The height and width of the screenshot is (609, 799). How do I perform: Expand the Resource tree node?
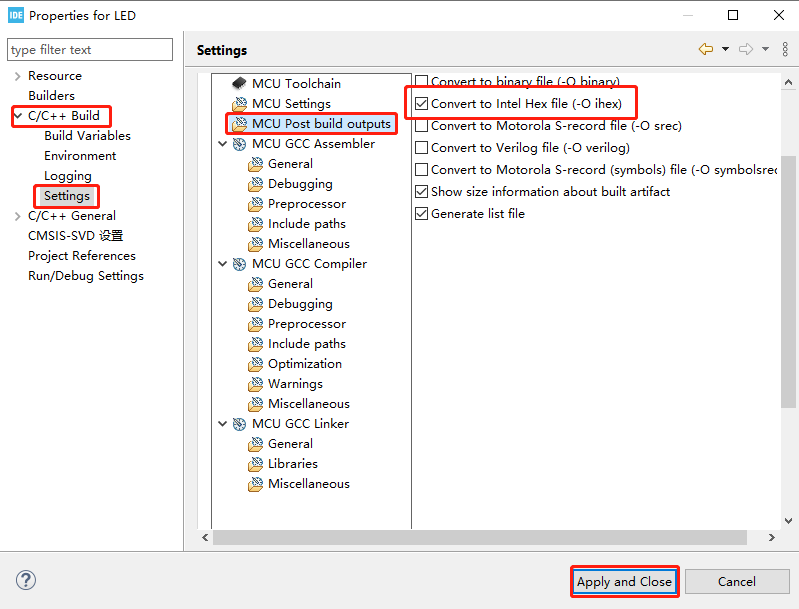tap(18, 76)
